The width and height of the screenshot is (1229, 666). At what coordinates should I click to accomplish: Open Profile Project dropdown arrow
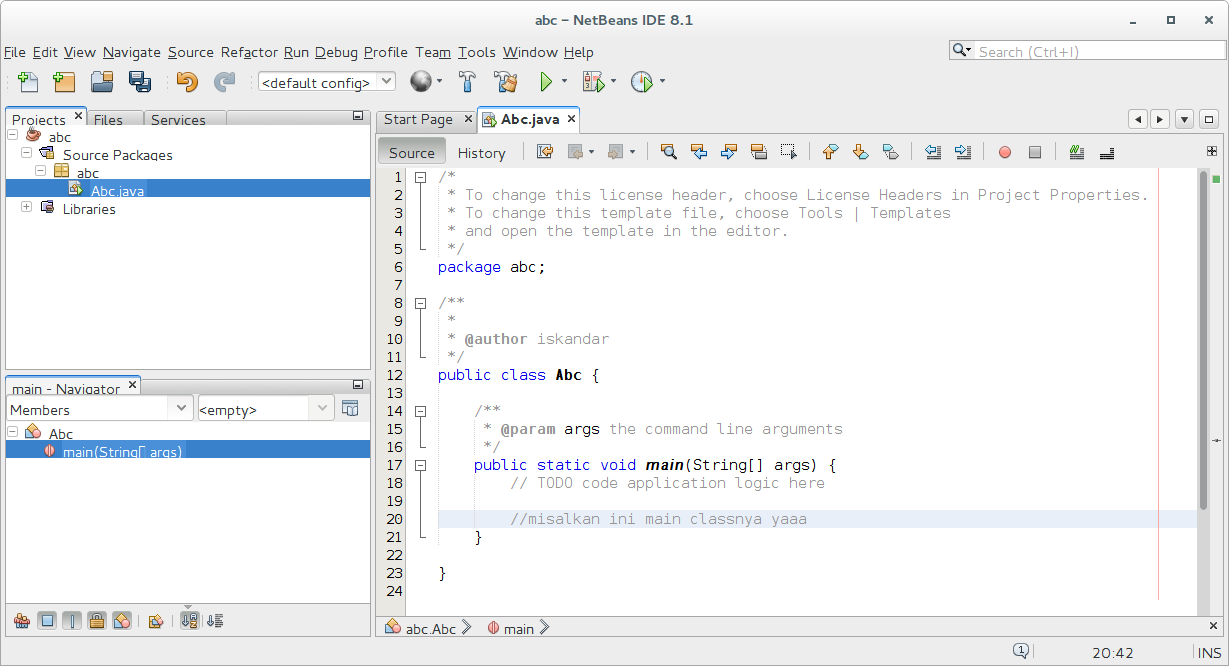point(662,82)
